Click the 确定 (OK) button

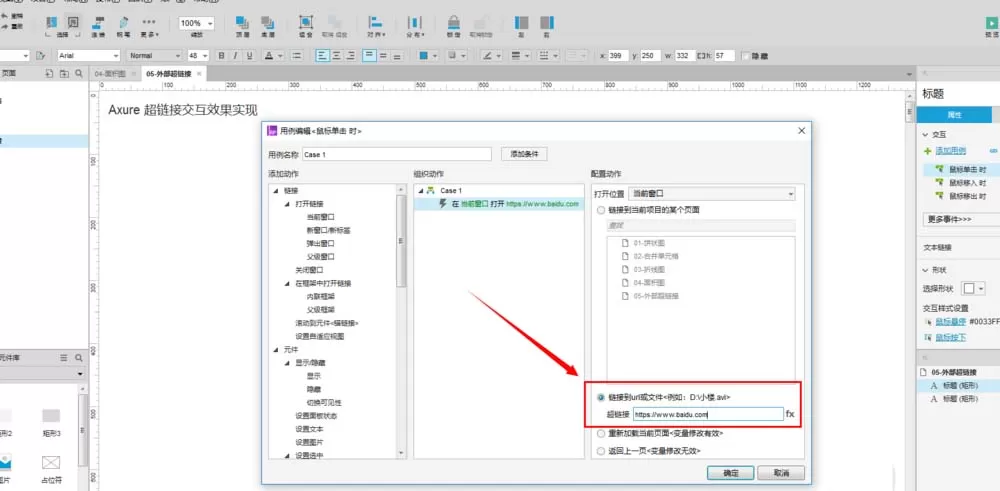tap(730, 473)
